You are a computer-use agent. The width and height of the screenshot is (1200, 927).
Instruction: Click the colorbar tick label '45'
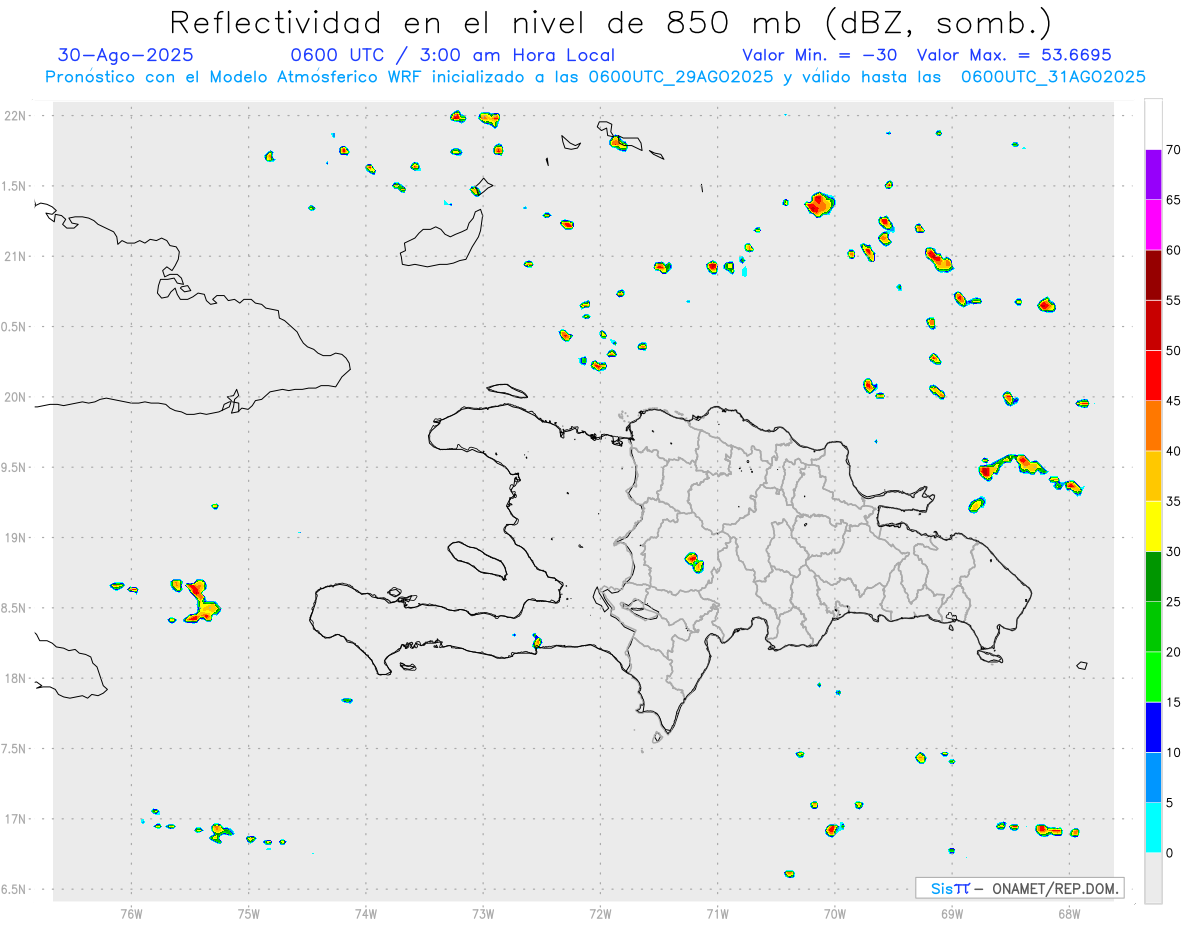point(1173,401)
